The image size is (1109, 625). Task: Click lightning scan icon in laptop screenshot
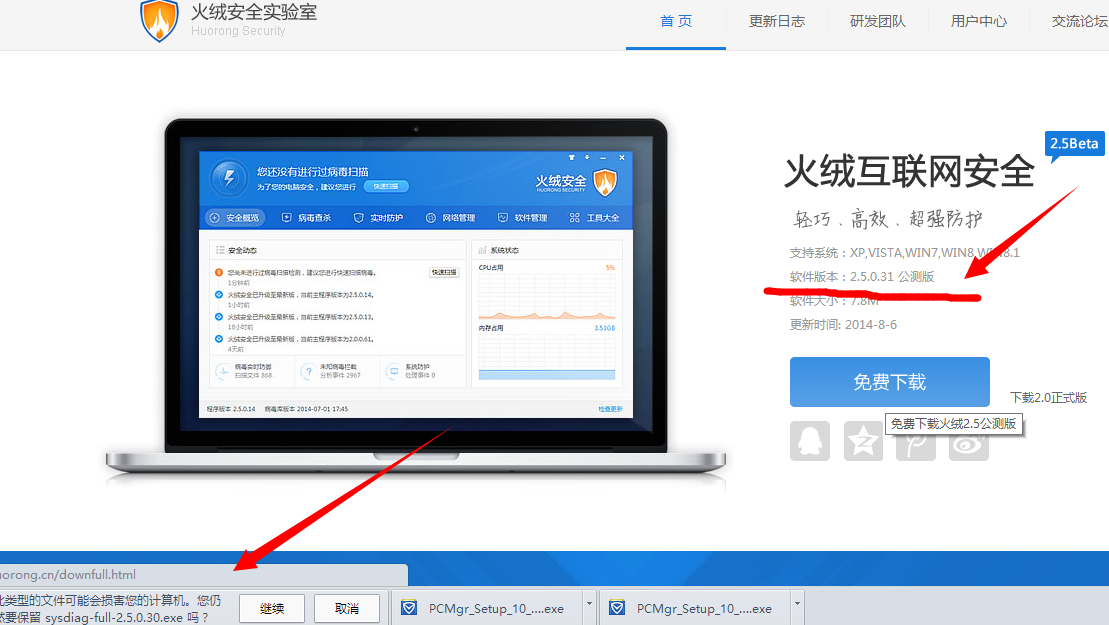(229, 179)
